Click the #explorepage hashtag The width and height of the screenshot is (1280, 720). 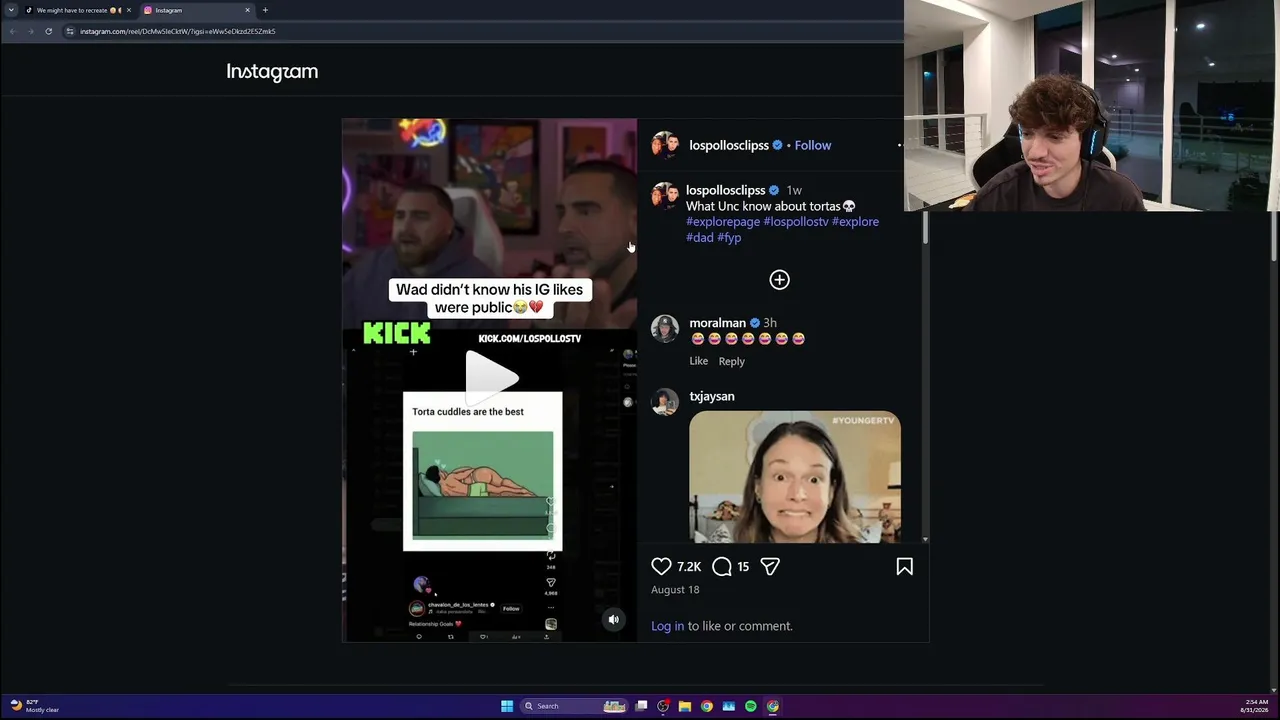coord(723,222)
